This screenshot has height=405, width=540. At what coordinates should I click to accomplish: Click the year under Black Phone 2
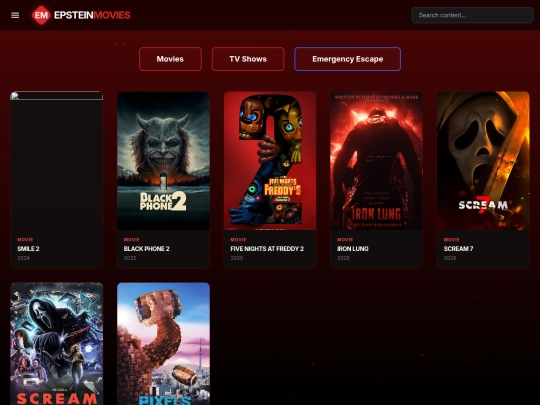click(130, 258)
